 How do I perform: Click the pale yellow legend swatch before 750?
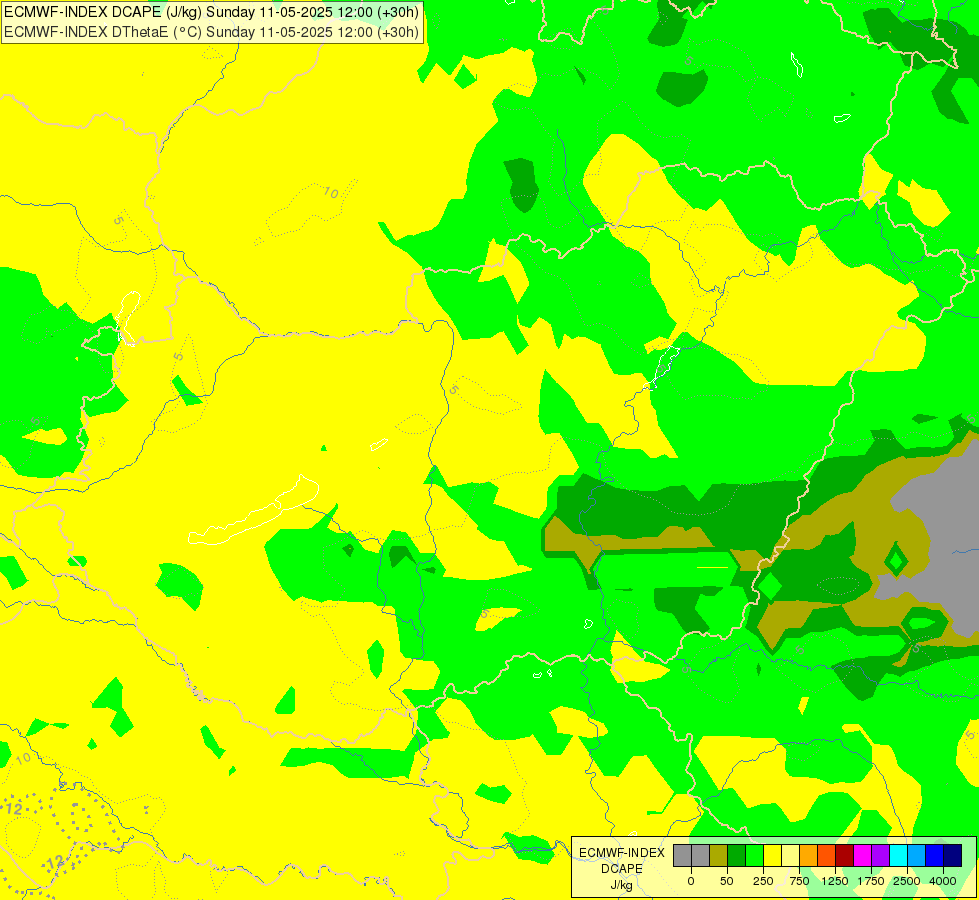click(x=790, y=855)
